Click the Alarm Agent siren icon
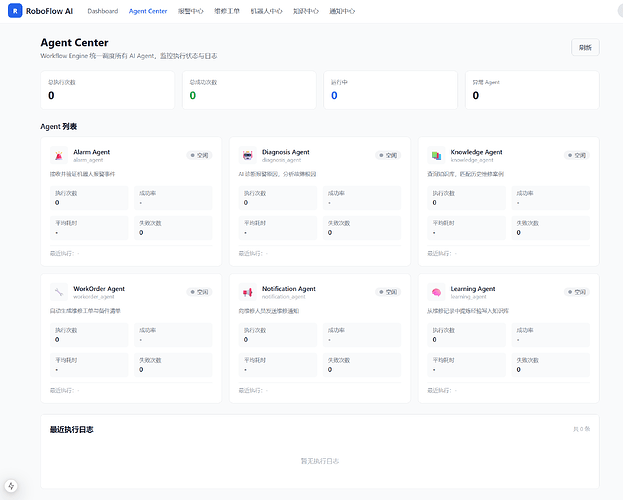Image resolution: width=623 pixels, height=500 pixels. (x=59, y=155)
